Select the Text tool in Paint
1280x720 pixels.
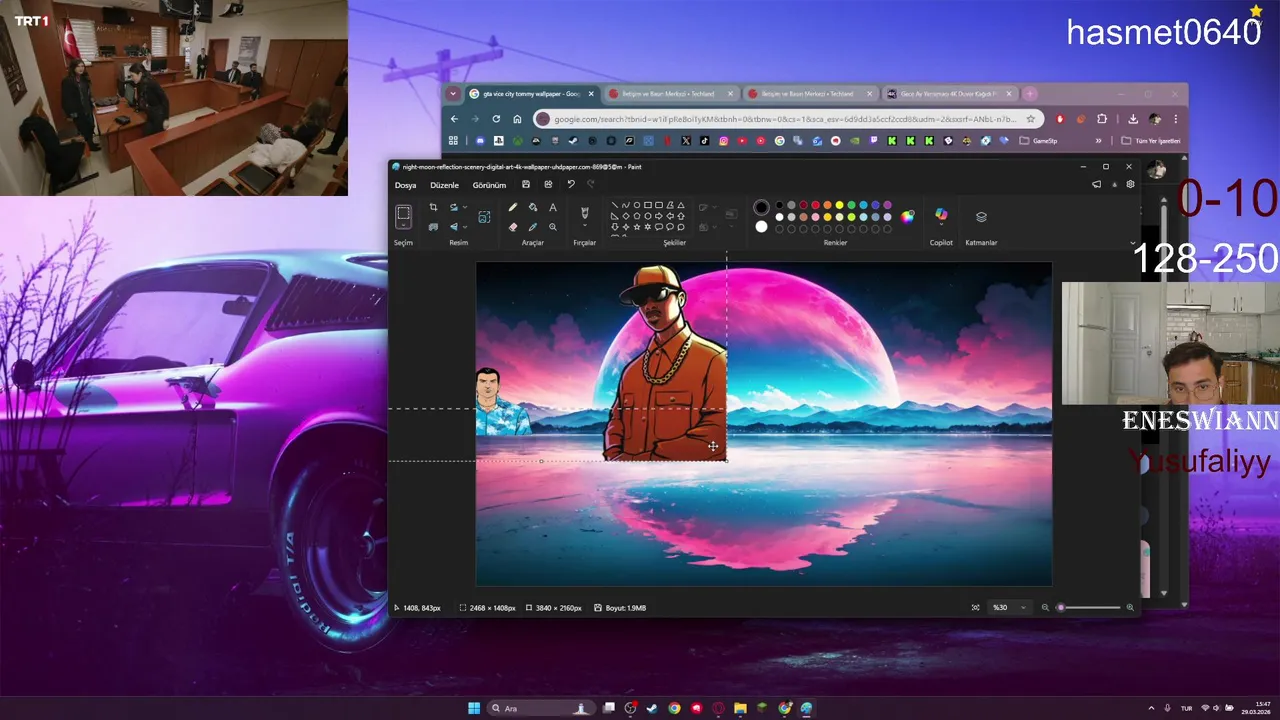coord(553,207)
